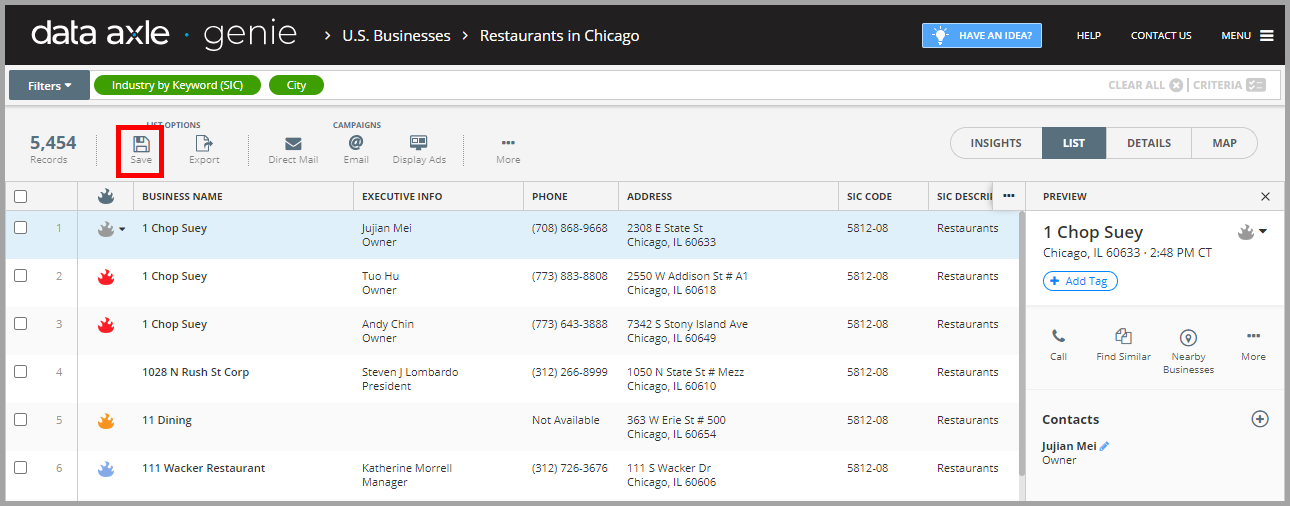The image size is (1290, 506).
Task: Click 111 Wacker Restaurant name
Action: (204, 468)
